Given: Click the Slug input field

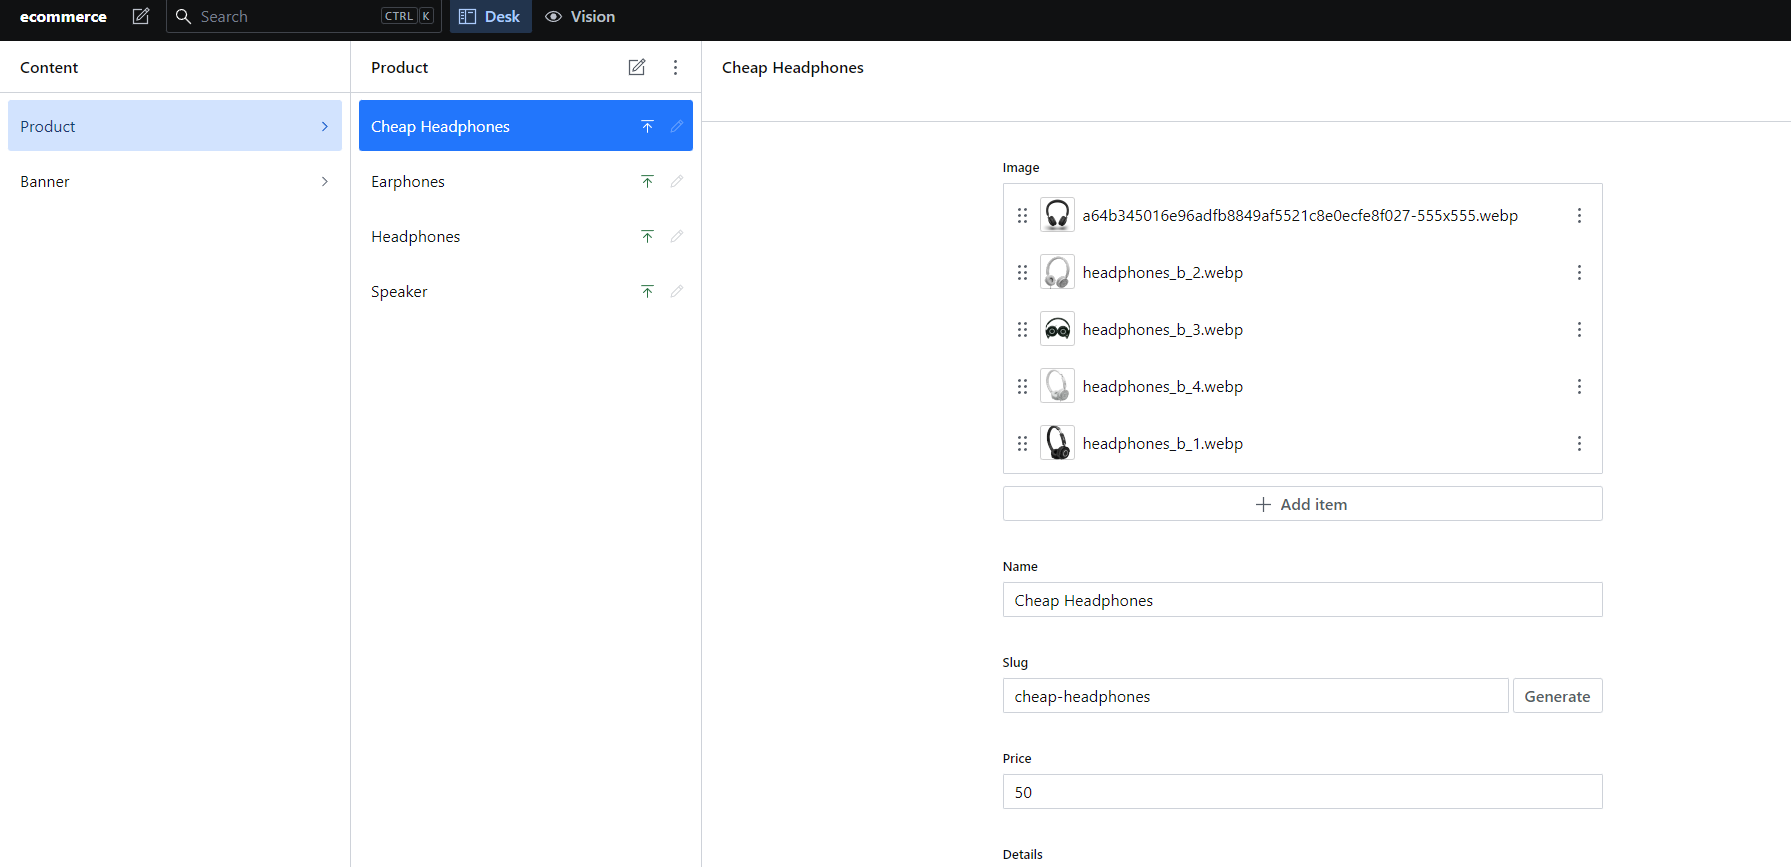Looking at the screenshot, I should 1255,696.
